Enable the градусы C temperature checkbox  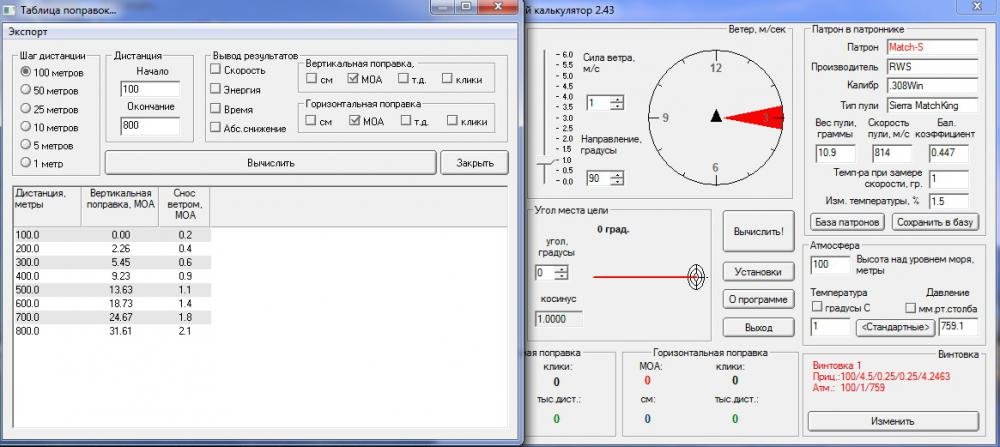pyautogui.click(x=817, y=307)
